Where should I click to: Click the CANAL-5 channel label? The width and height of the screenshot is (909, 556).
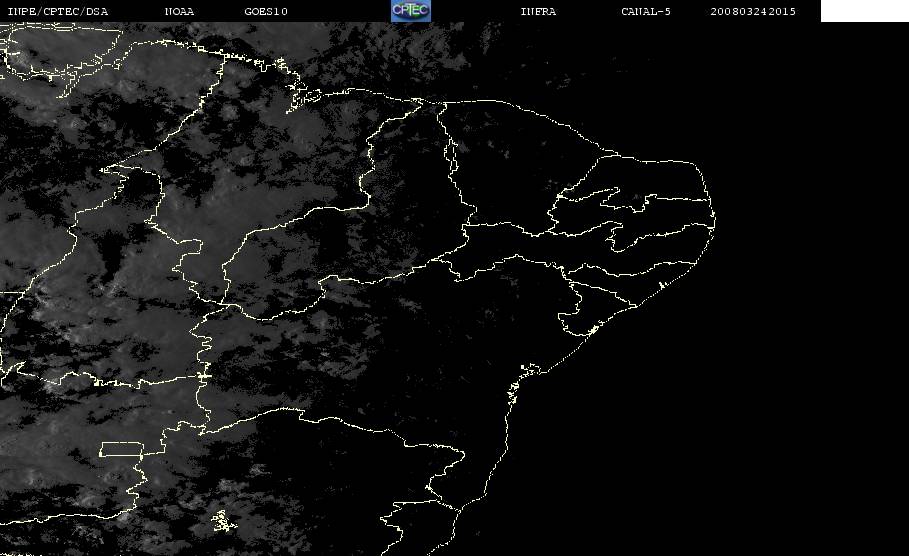[646, 12]
